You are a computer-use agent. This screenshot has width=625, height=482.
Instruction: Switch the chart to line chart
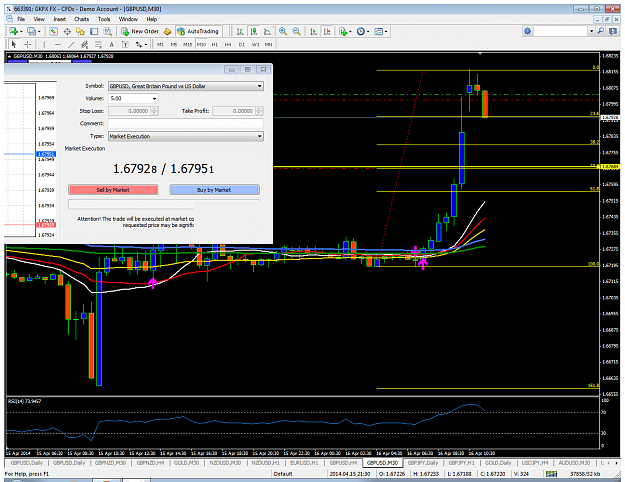(267, 31)
